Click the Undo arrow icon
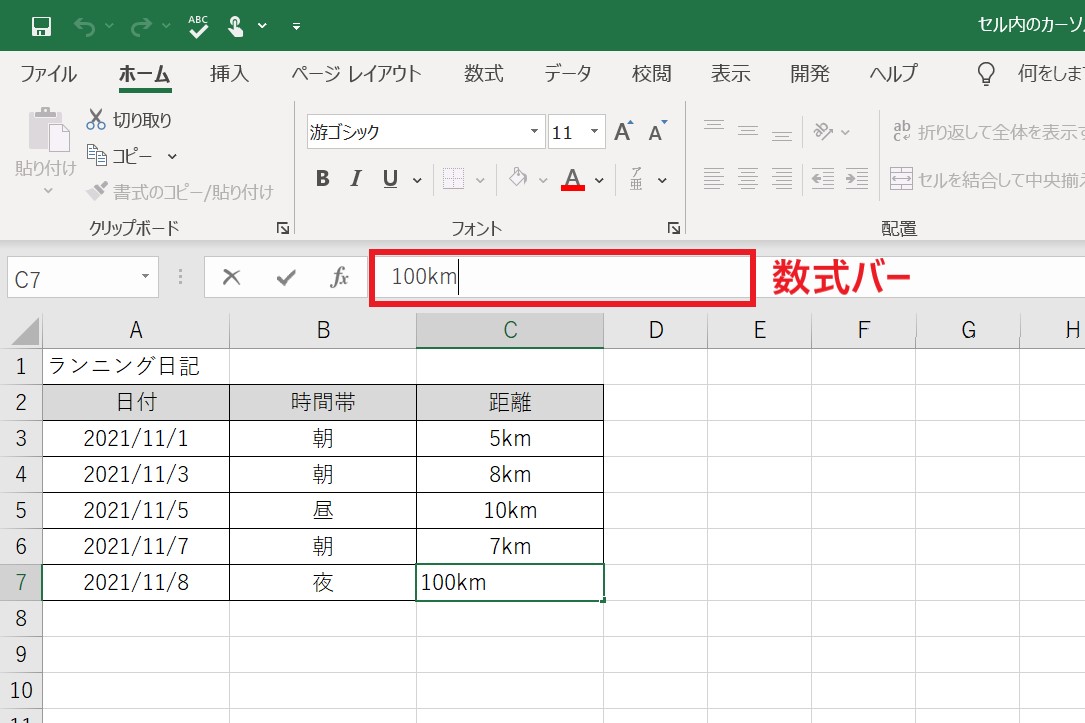This screenshot has width=1085, height=723. pos(84,26)
